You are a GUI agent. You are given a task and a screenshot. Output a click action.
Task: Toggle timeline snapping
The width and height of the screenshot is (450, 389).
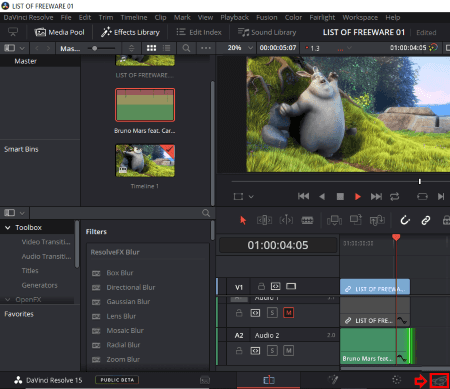click(x=405, y=220)
